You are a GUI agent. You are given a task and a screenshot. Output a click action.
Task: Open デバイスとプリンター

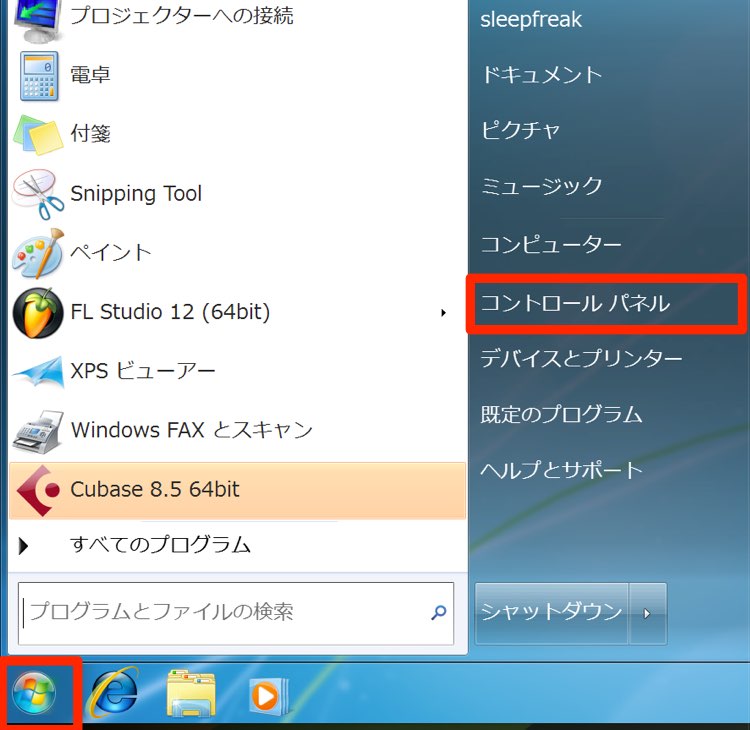coord(581,358)
